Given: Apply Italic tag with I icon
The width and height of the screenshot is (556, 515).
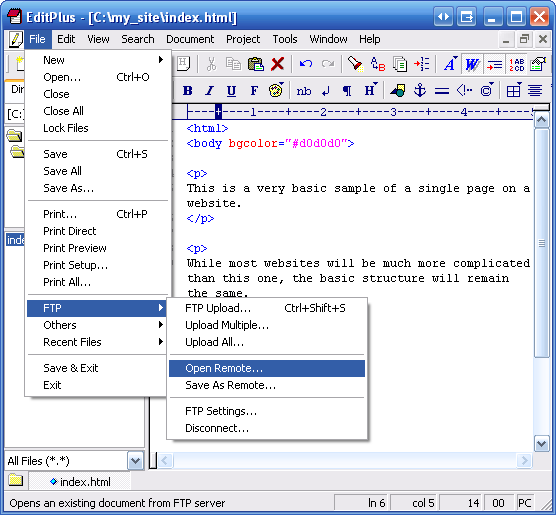Looking at the screenshot, I should (210, 91).
